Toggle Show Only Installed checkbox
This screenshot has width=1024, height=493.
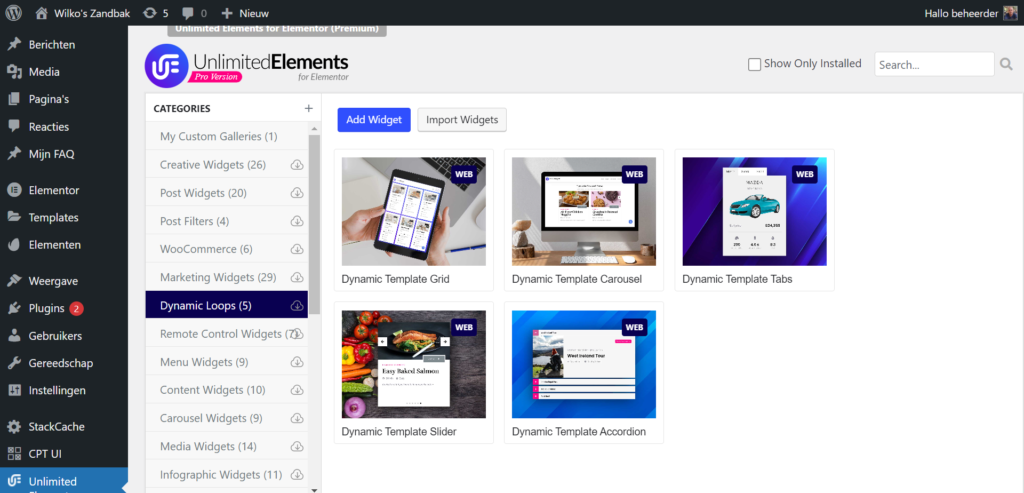754,64
